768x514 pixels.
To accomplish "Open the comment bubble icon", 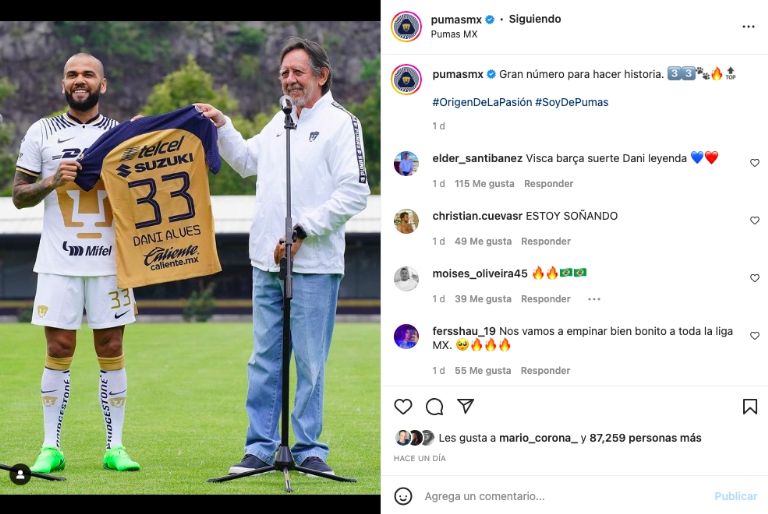I will [x=434, y=407].
